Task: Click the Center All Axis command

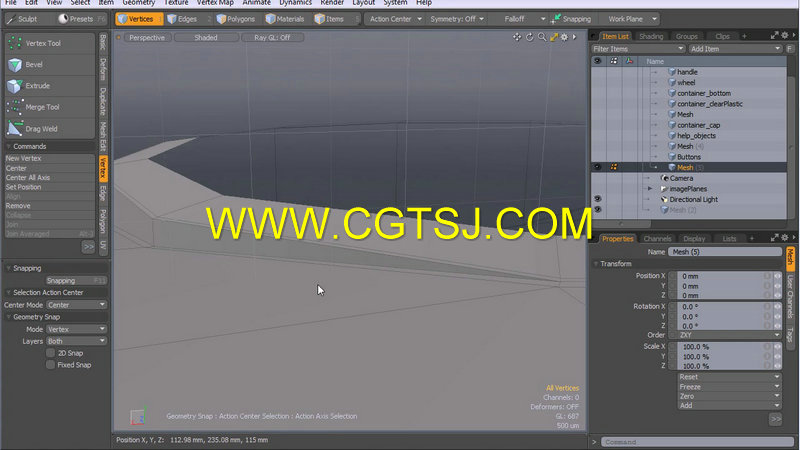Action: [49, 178]
